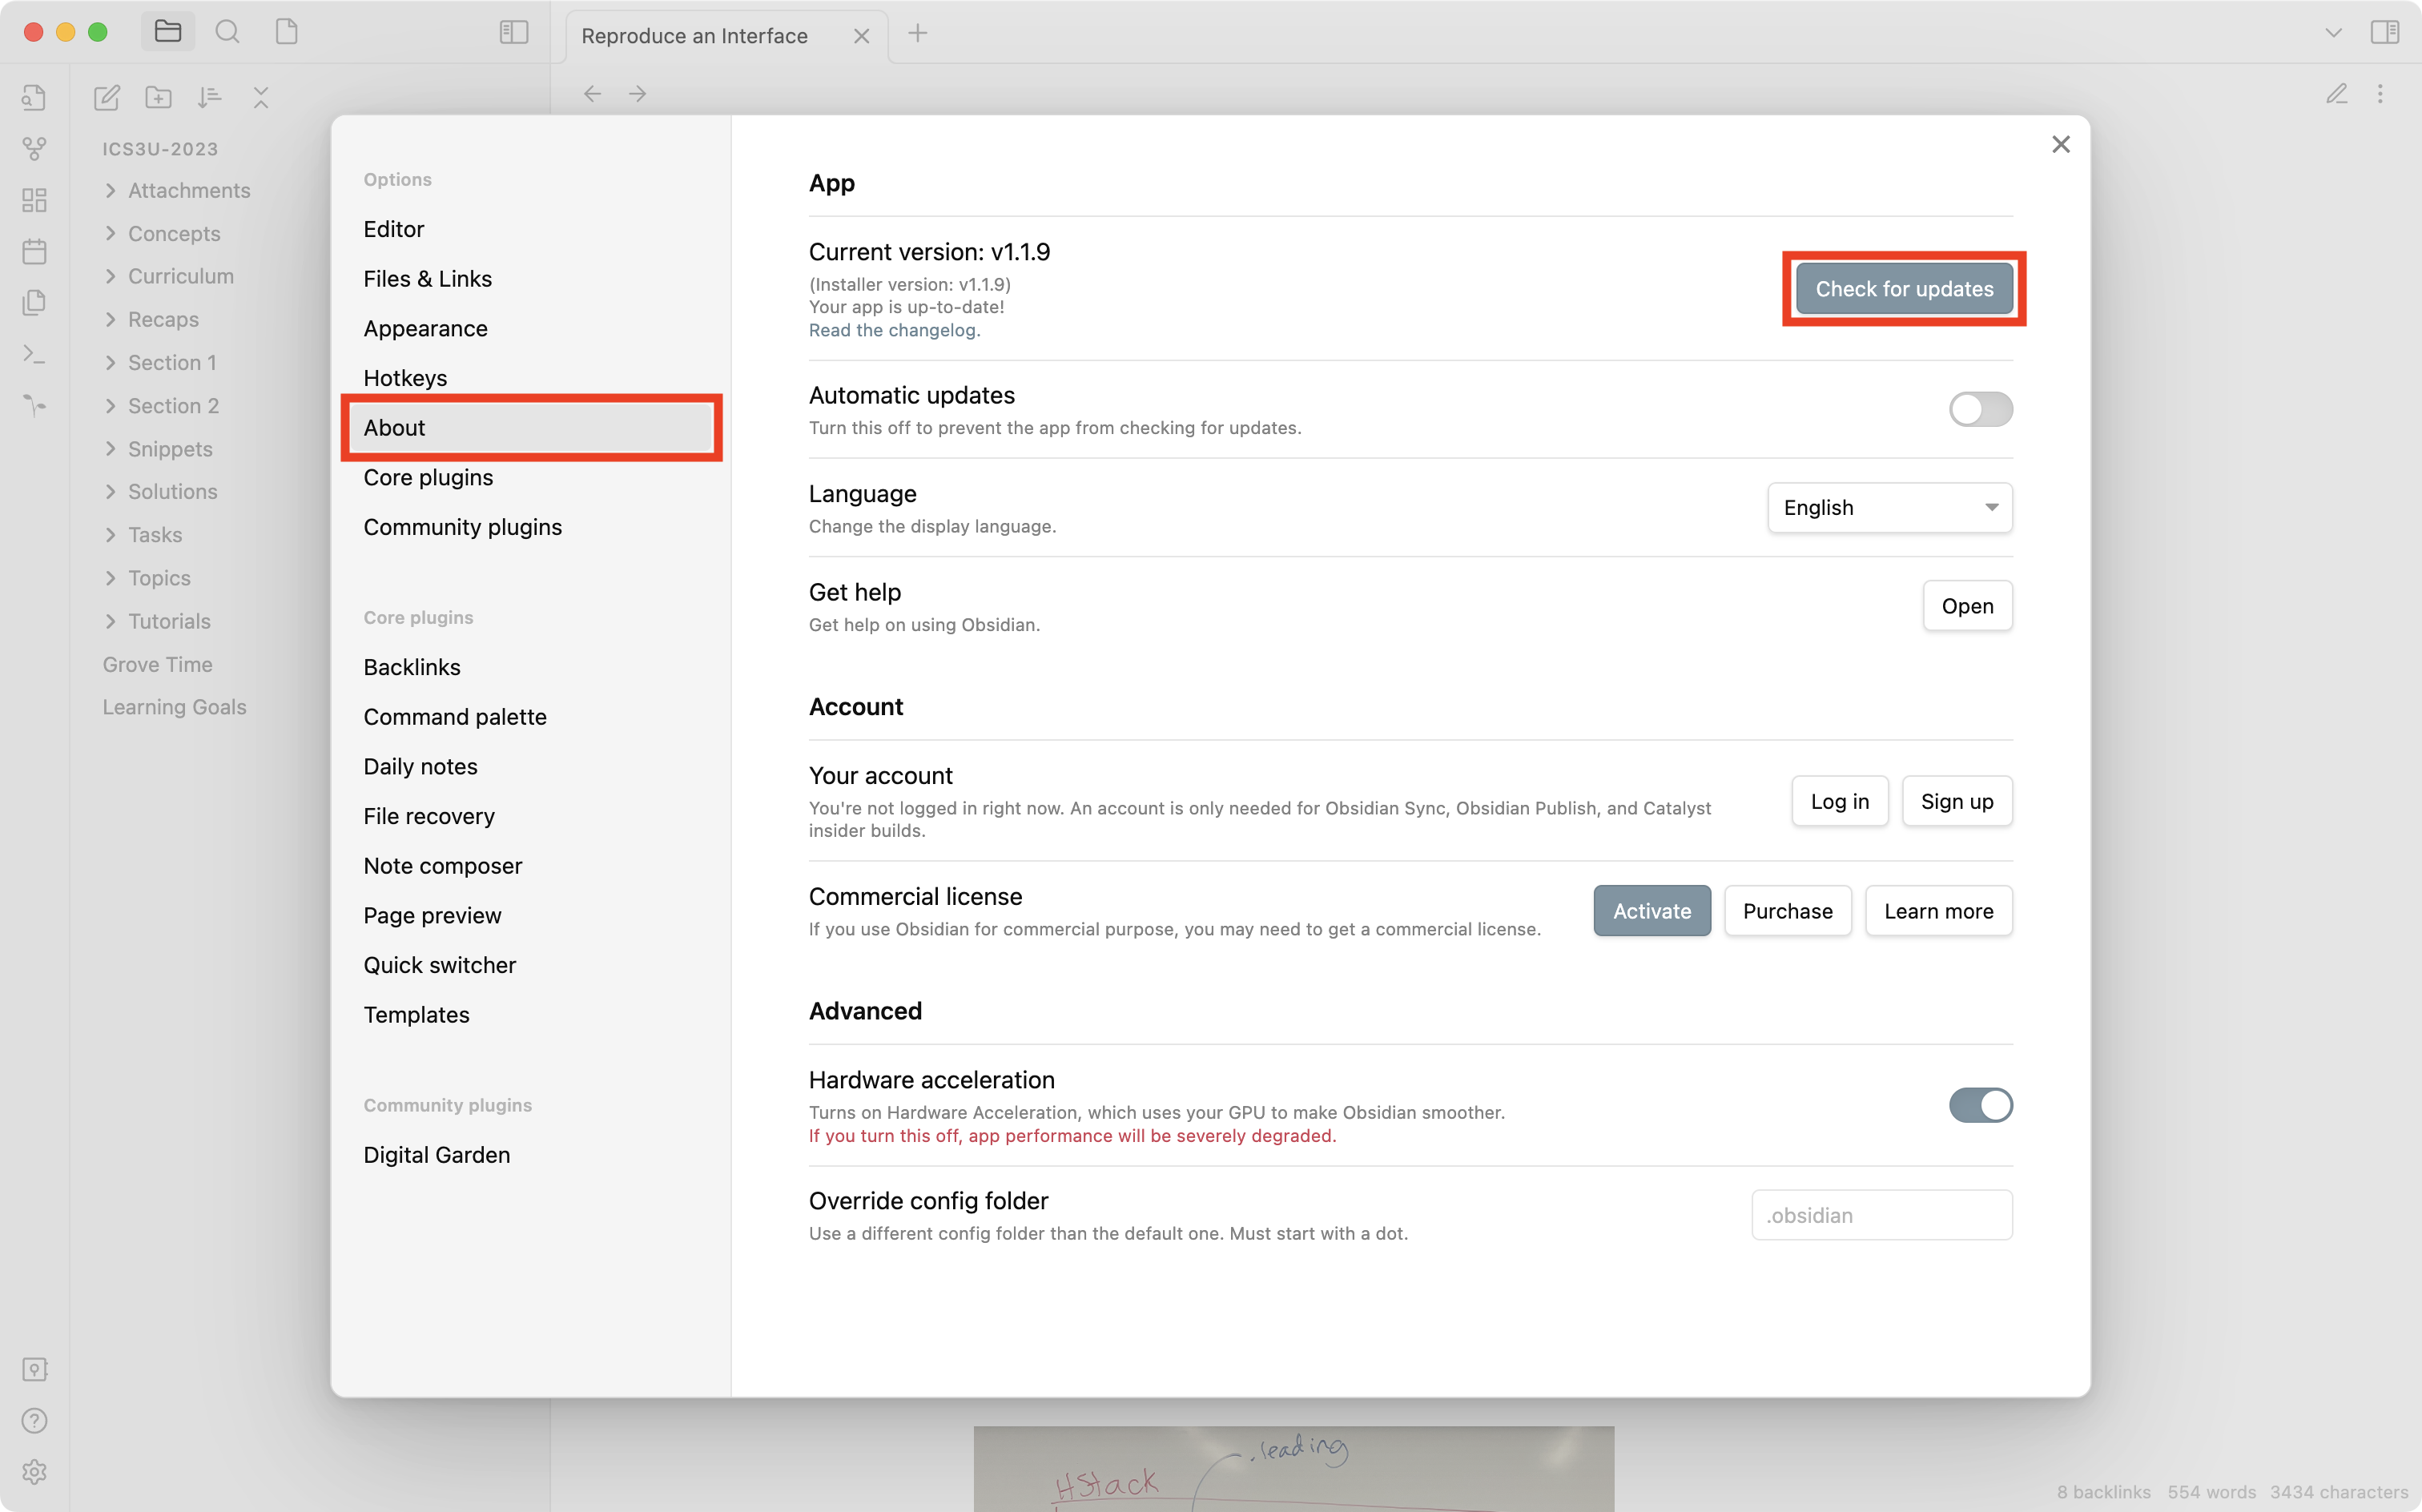
Task: Navigate back with the left arrow
Action: click(592, 94)
